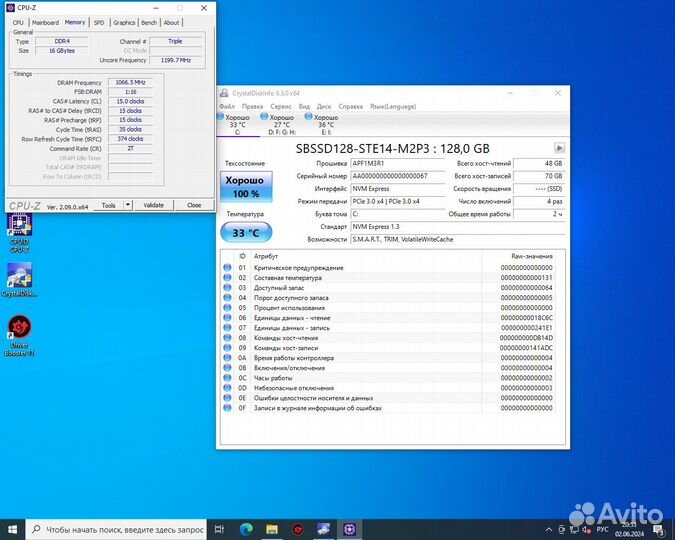Image resolution: width=675 pixels, height=540 pixels.
Task: Open the SPD tab in CPU-Z
Action: tap(99, 22)
